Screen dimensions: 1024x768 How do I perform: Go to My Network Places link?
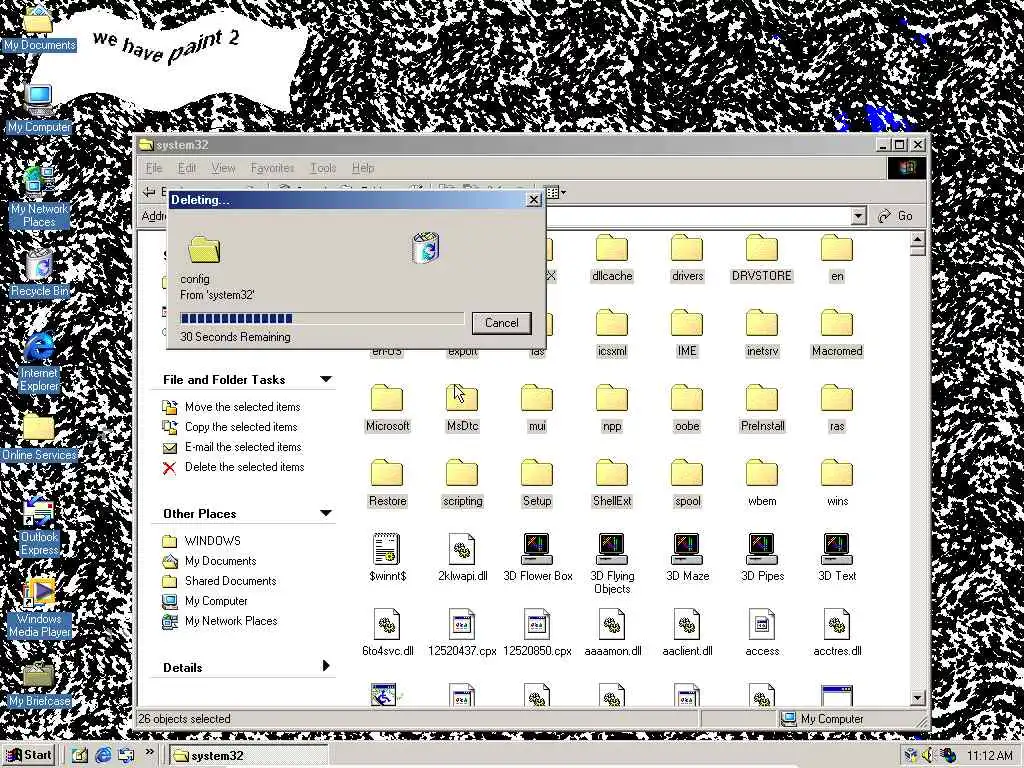click(231, 621)
